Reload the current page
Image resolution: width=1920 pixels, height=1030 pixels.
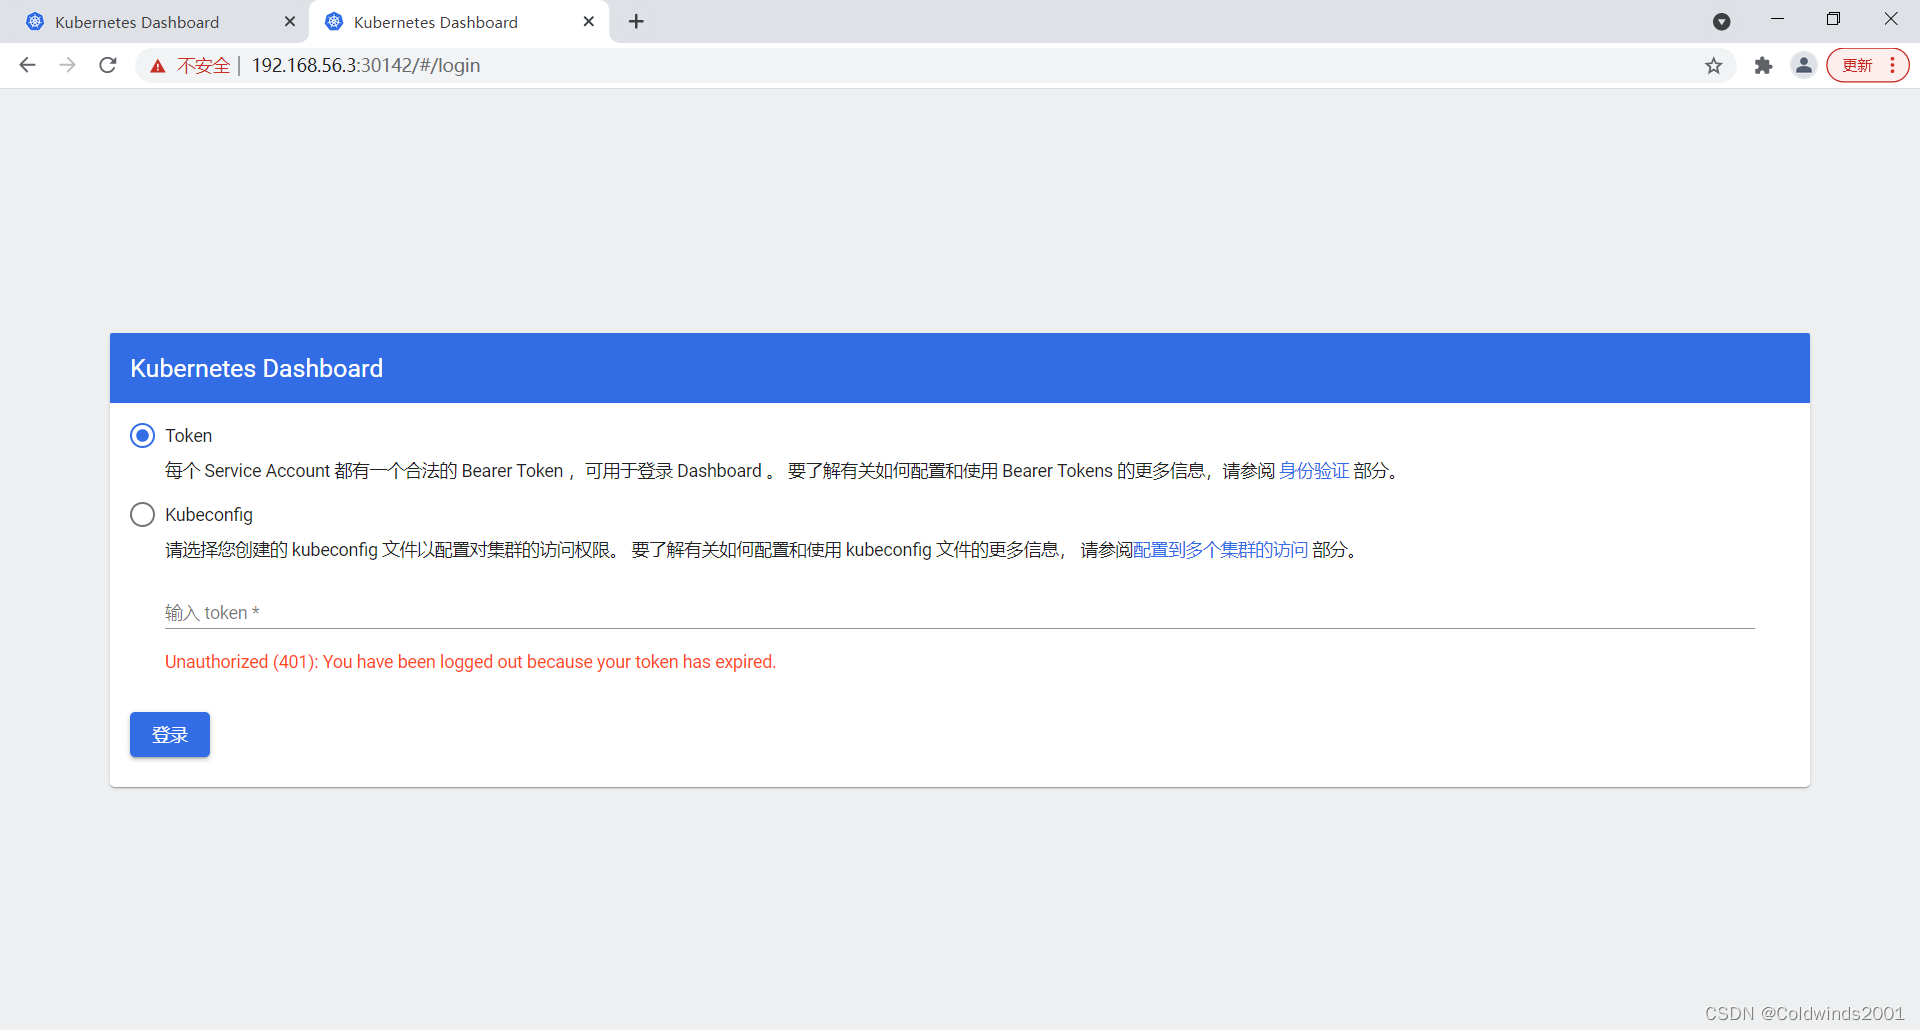point(108,65)
